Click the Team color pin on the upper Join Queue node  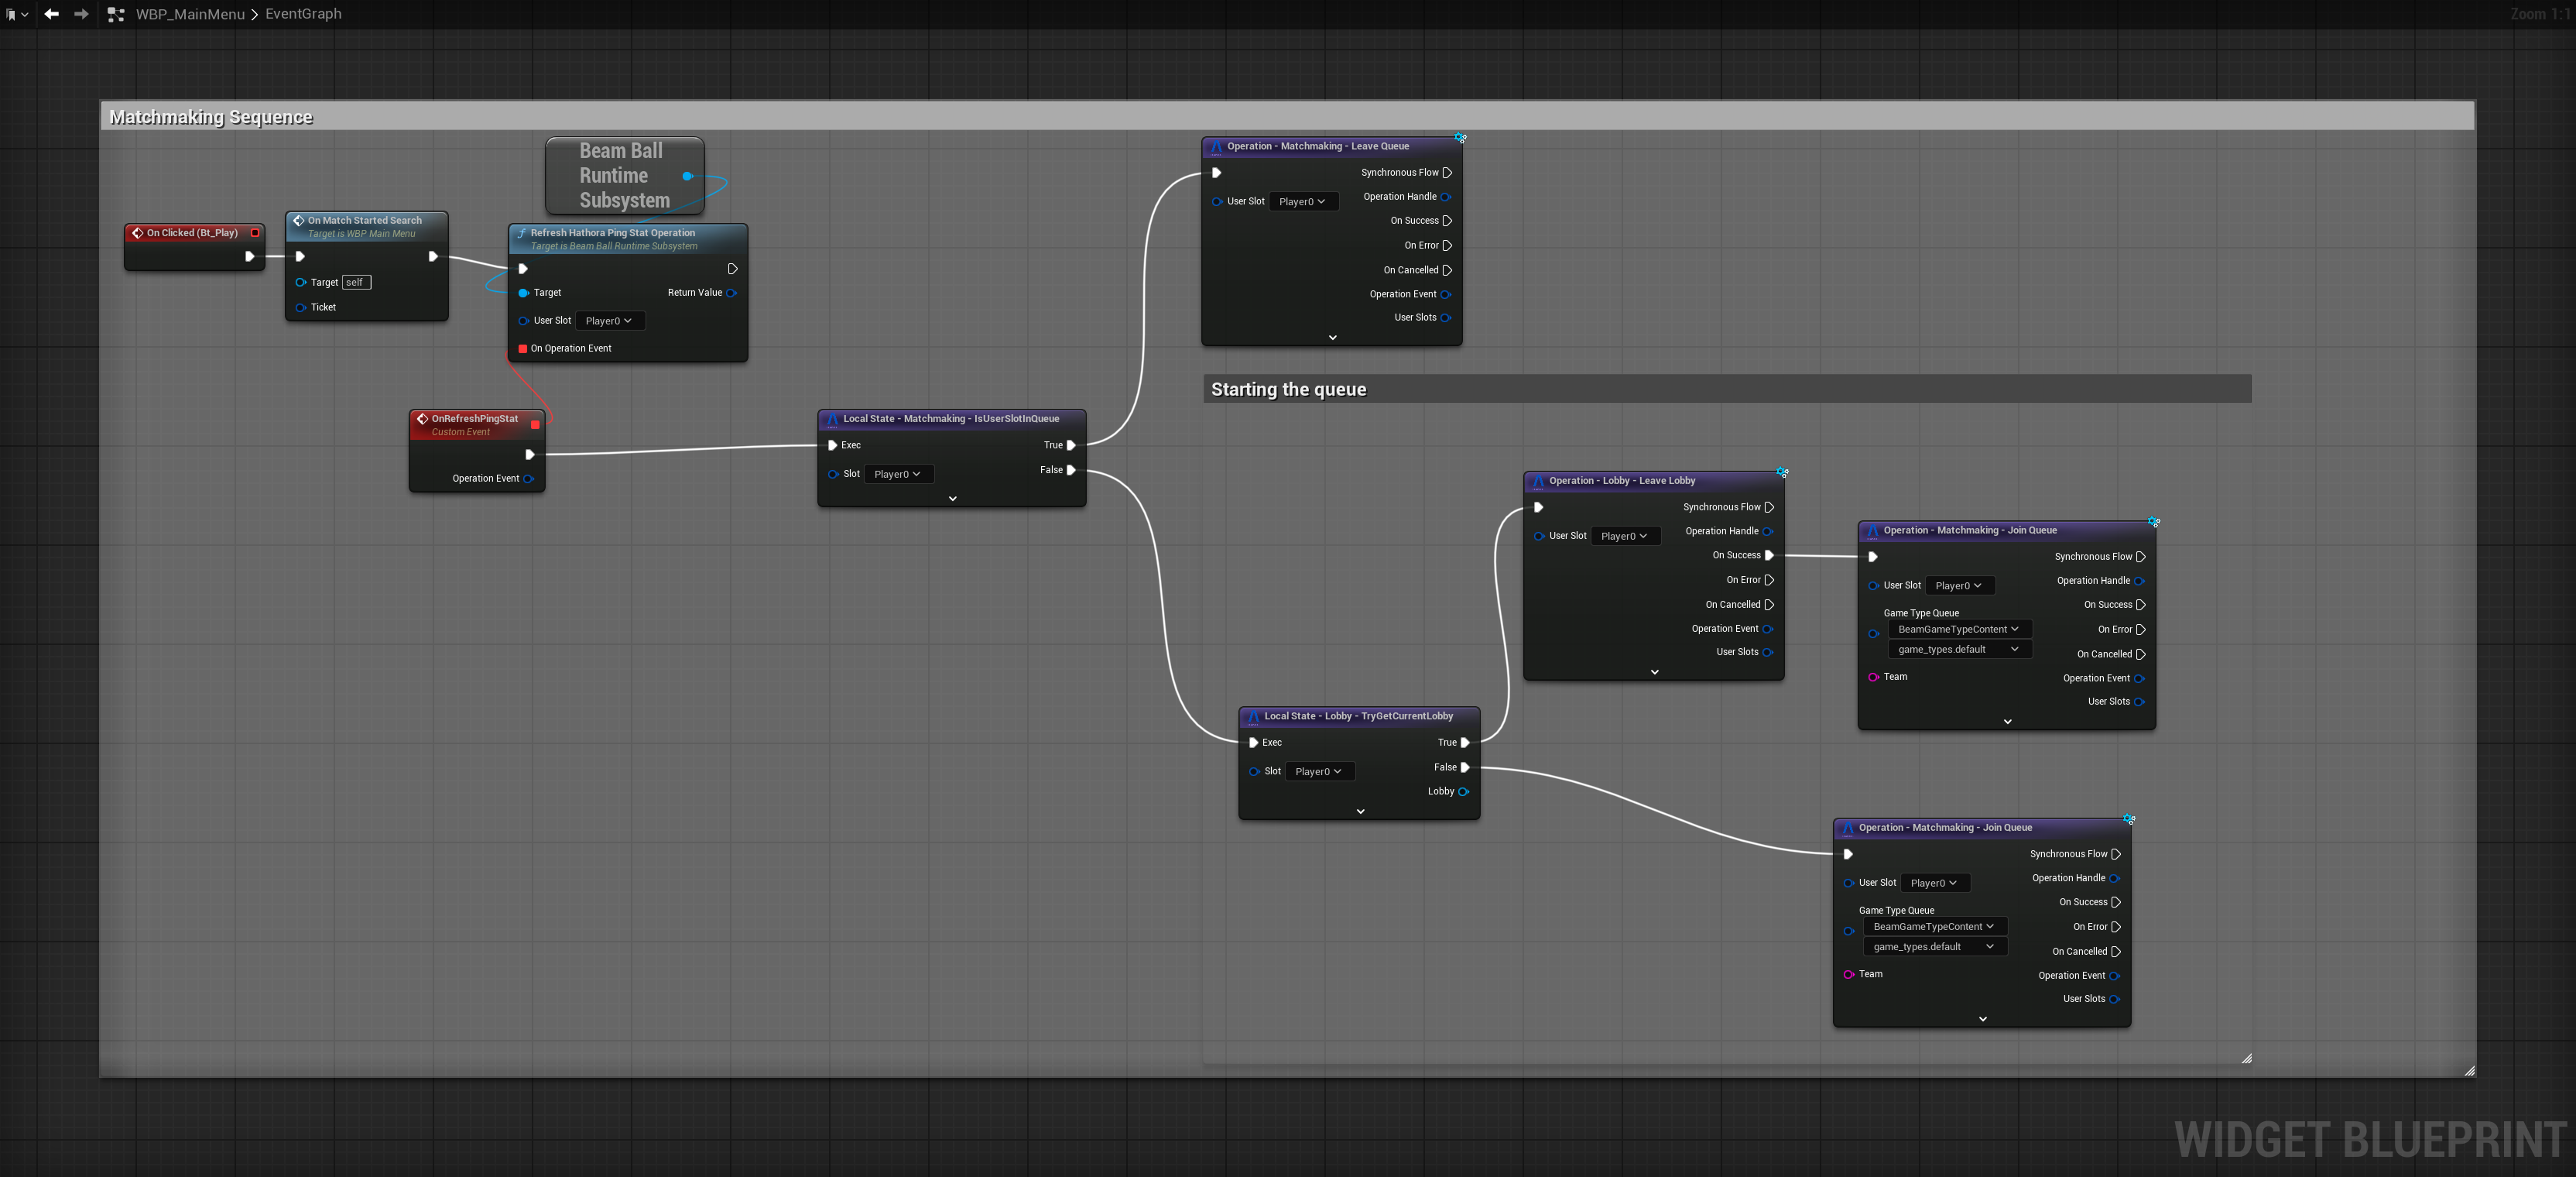1873,678
